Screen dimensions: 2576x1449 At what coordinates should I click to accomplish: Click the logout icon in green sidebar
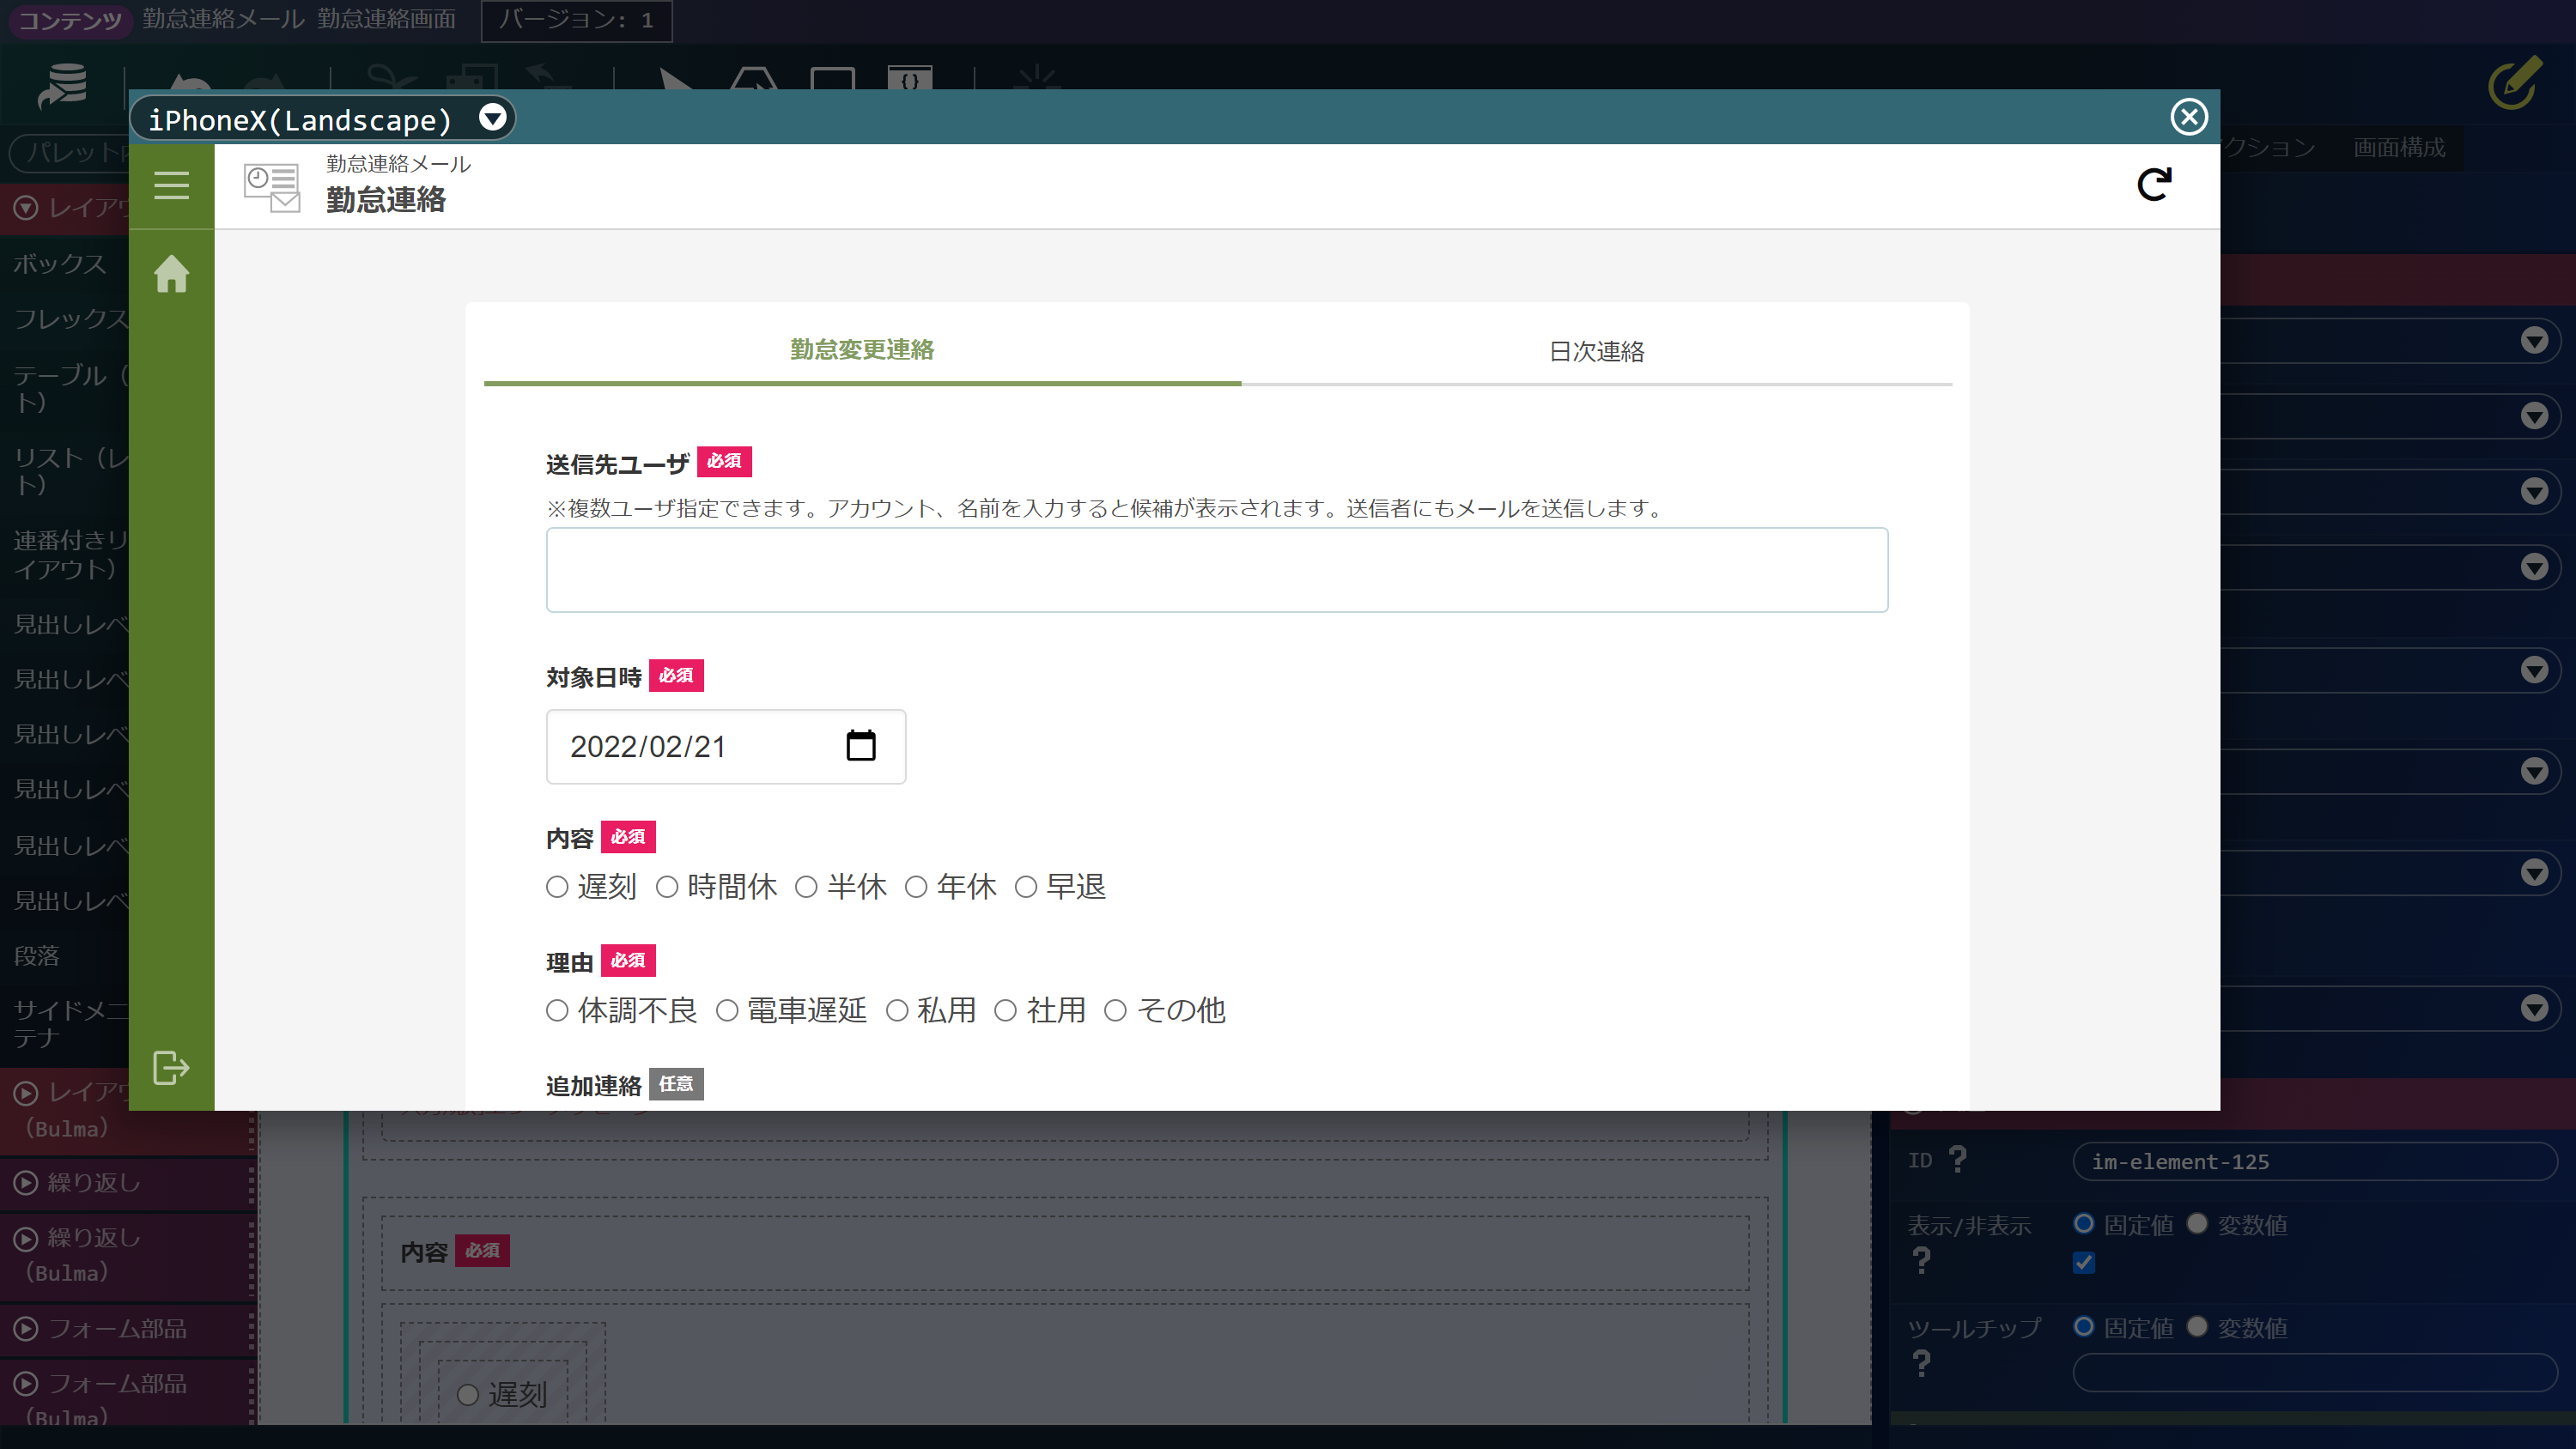coord(171,1067)
